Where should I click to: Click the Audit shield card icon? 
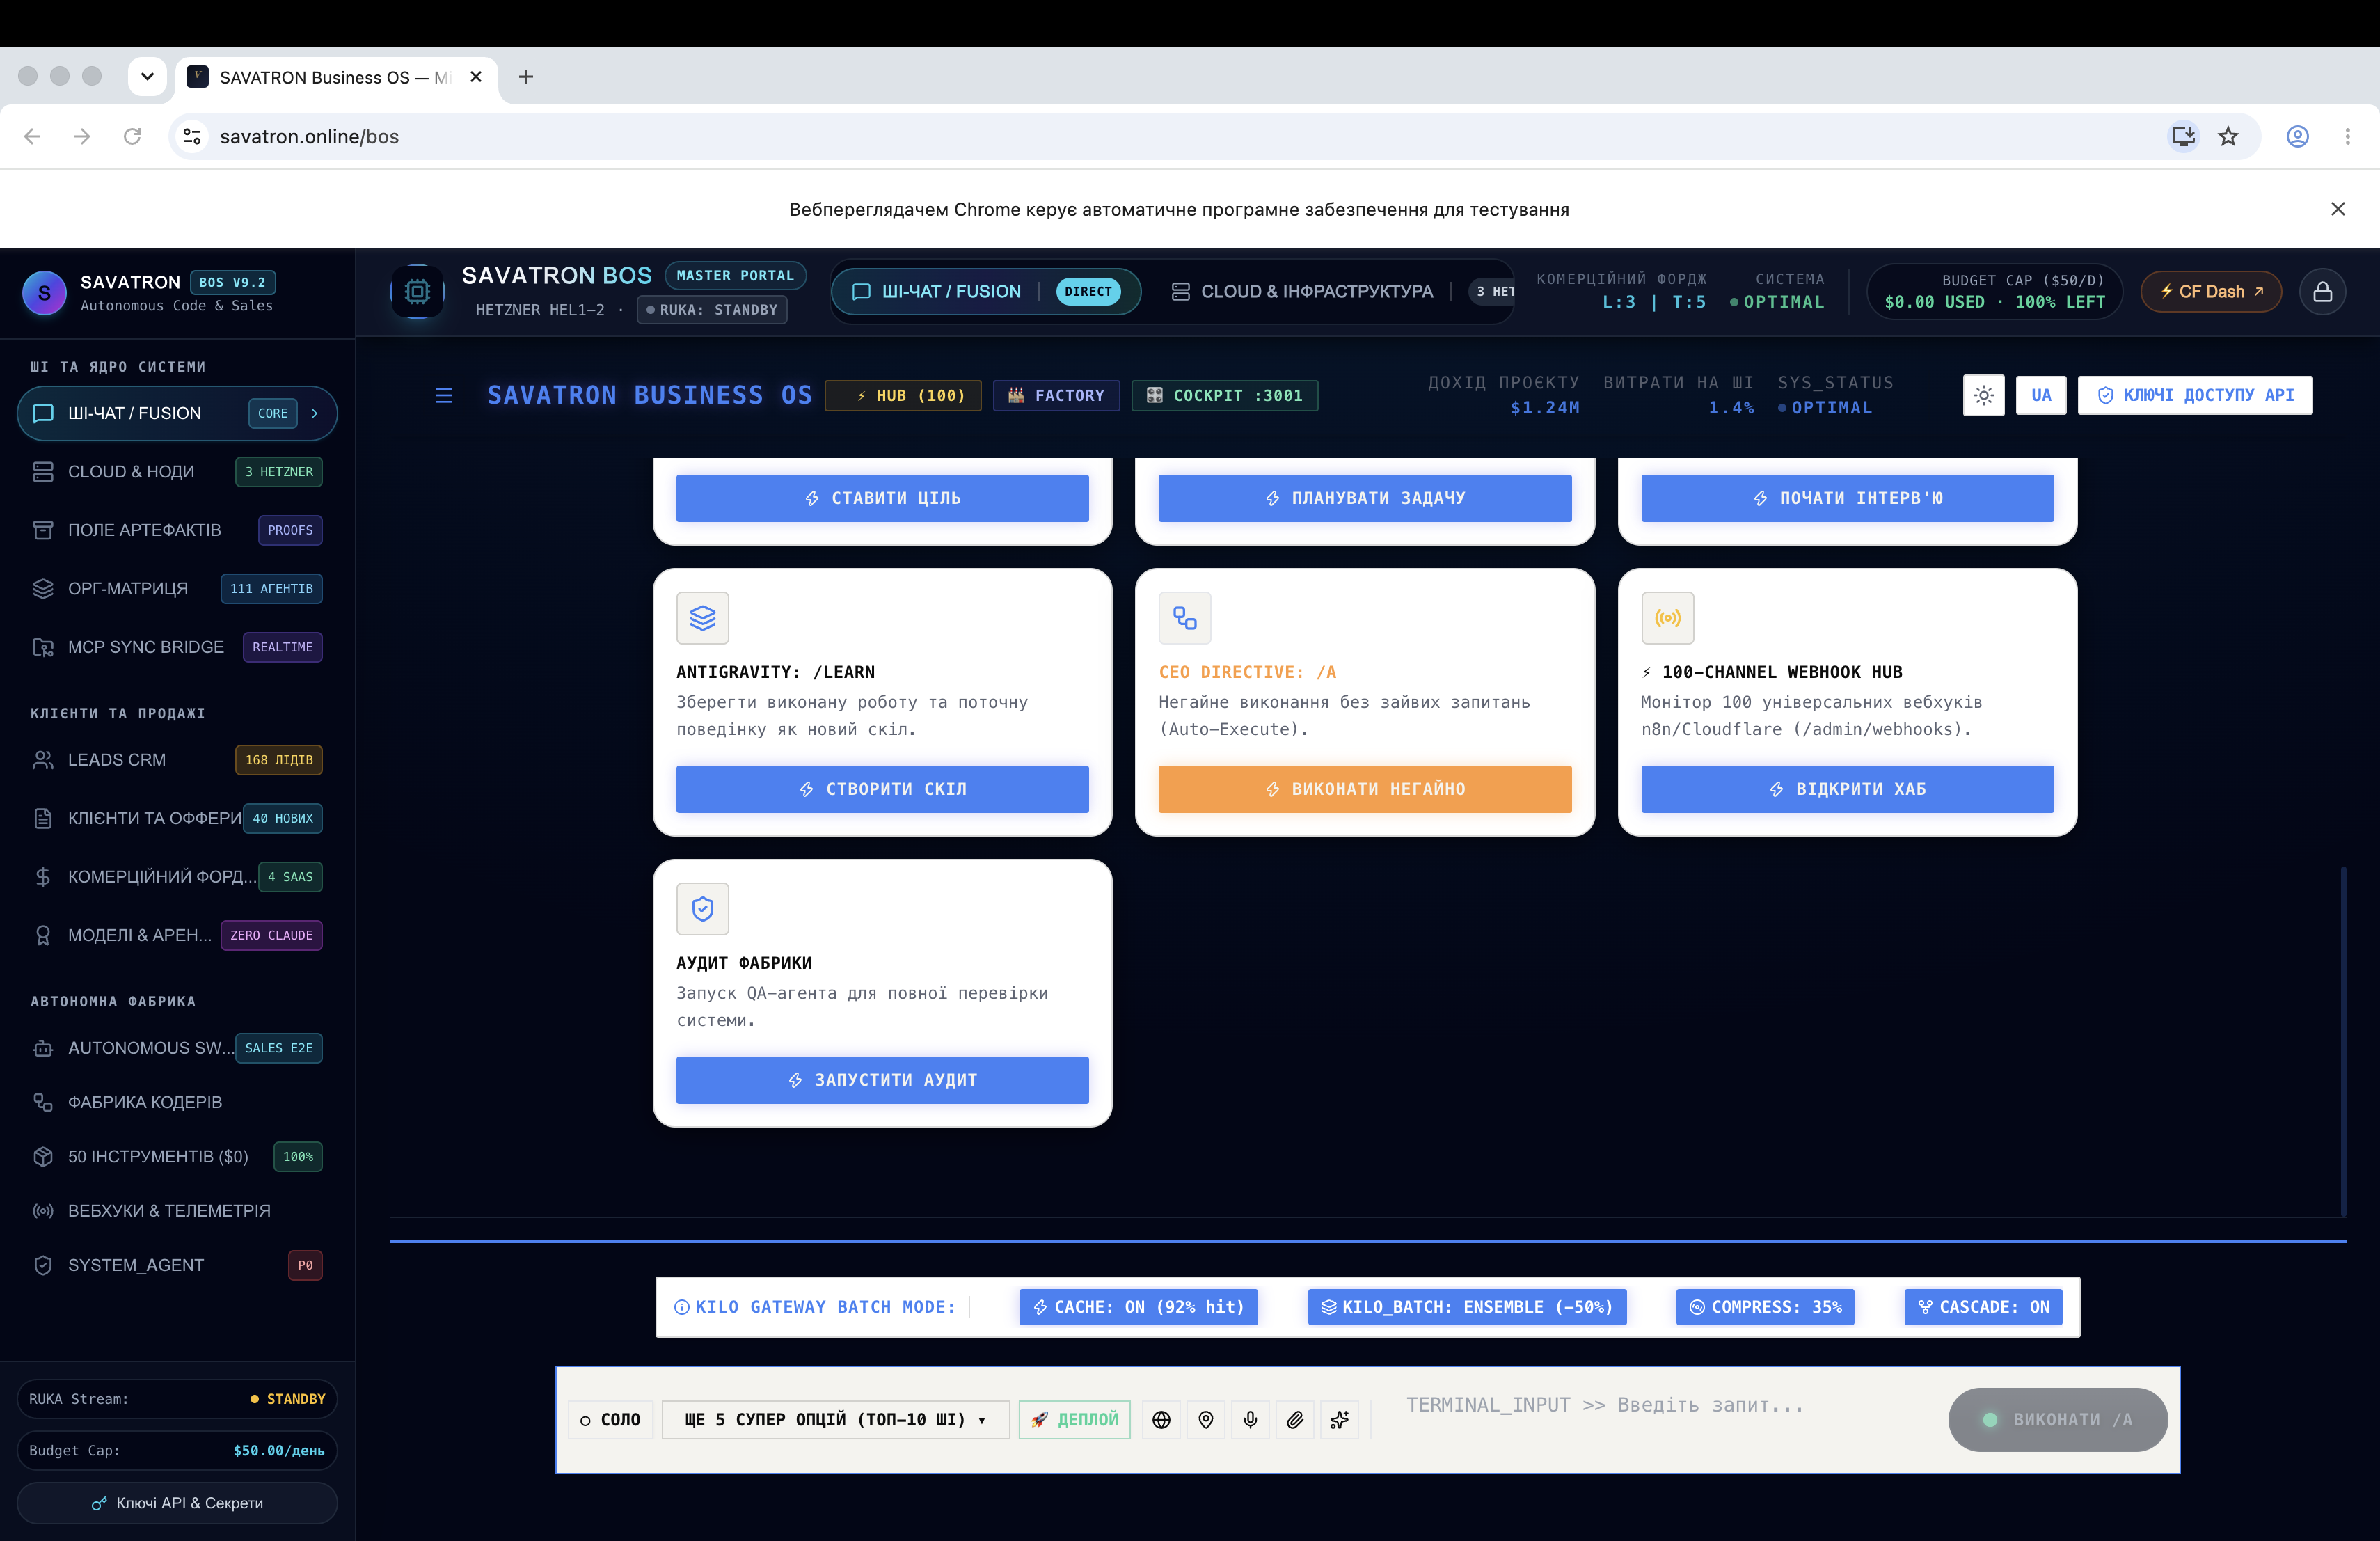pyautogui.click(x=702, y=909)
